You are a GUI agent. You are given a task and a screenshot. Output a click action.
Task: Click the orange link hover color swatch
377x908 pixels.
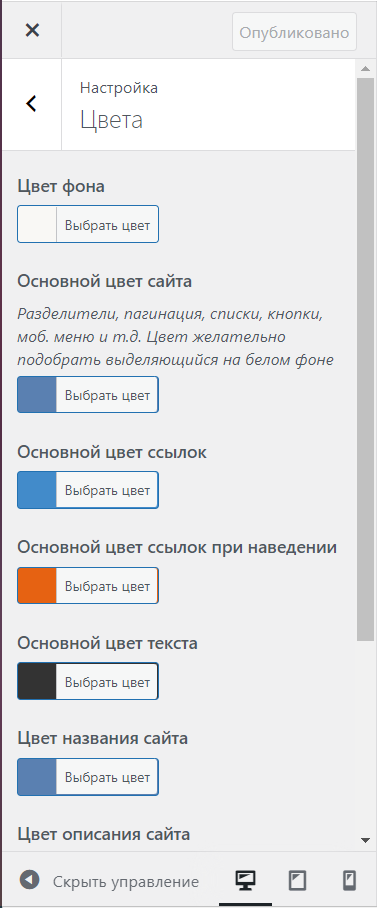tap(37, 585)
